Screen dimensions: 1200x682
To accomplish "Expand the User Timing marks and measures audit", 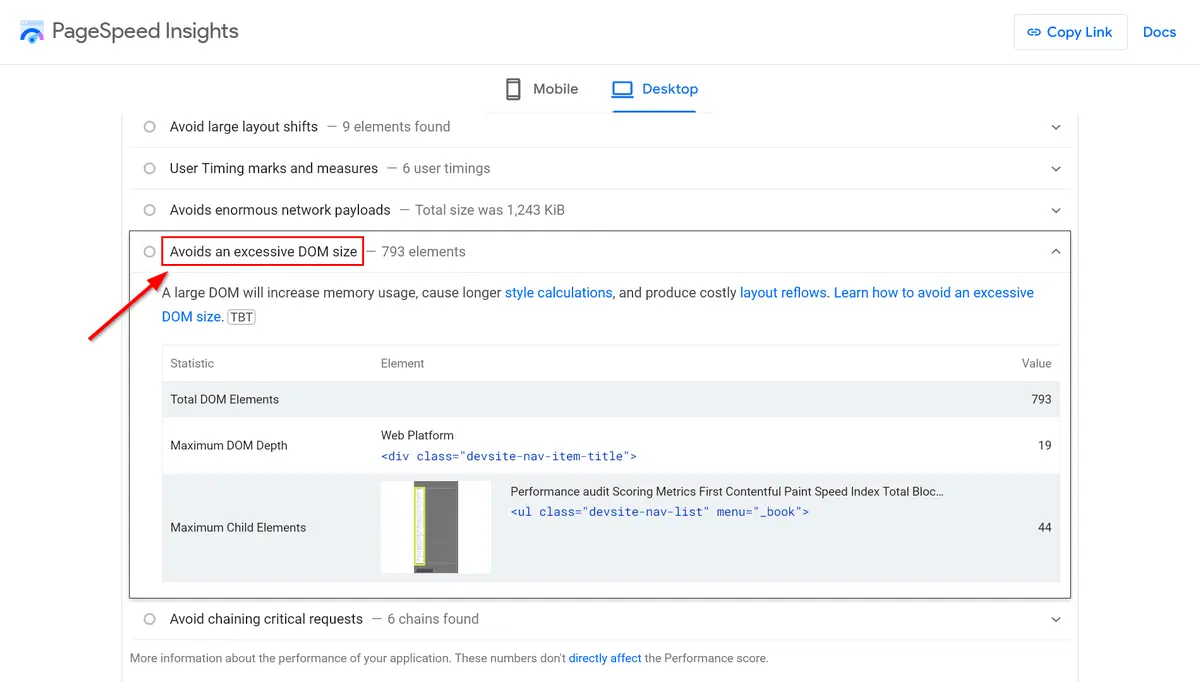I will tap(1056, 169).
